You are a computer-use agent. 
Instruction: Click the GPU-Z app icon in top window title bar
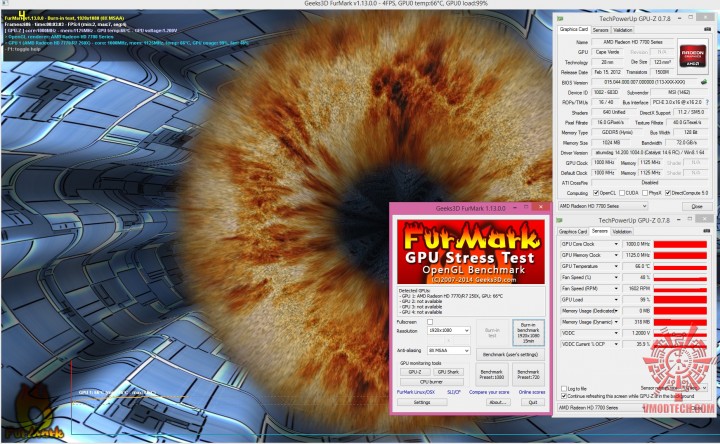[560, 18]
